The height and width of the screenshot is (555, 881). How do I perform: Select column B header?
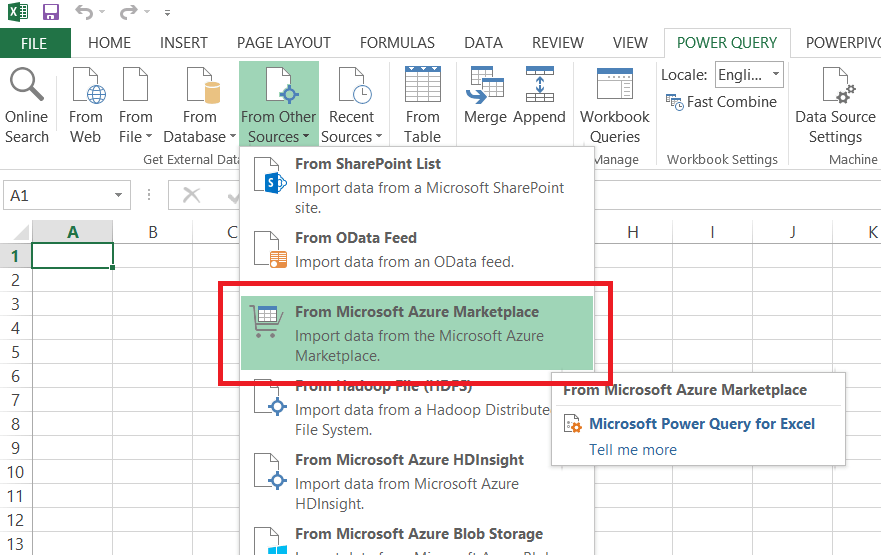tap(153, 231)
